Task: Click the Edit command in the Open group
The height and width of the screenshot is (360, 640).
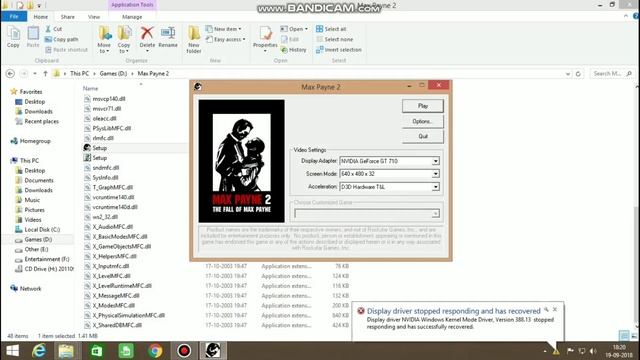Action: click(290, 39)
